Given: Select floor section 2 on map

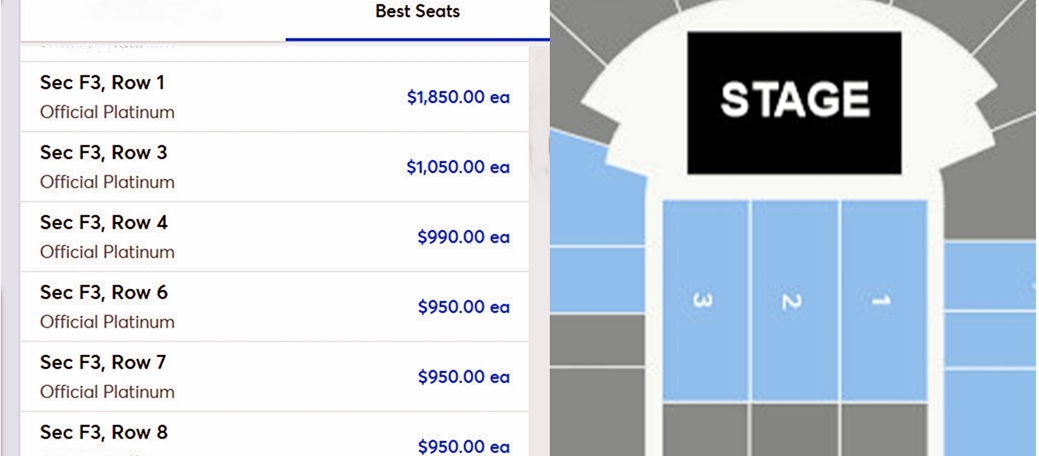Looking at the screenshot, I should 795,301.
